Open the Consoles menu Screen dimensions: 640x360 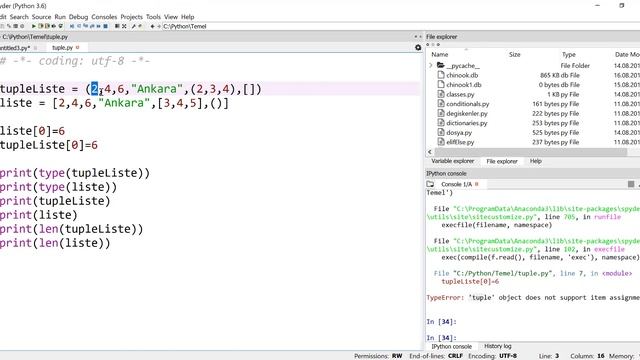(x=104, y=17)
